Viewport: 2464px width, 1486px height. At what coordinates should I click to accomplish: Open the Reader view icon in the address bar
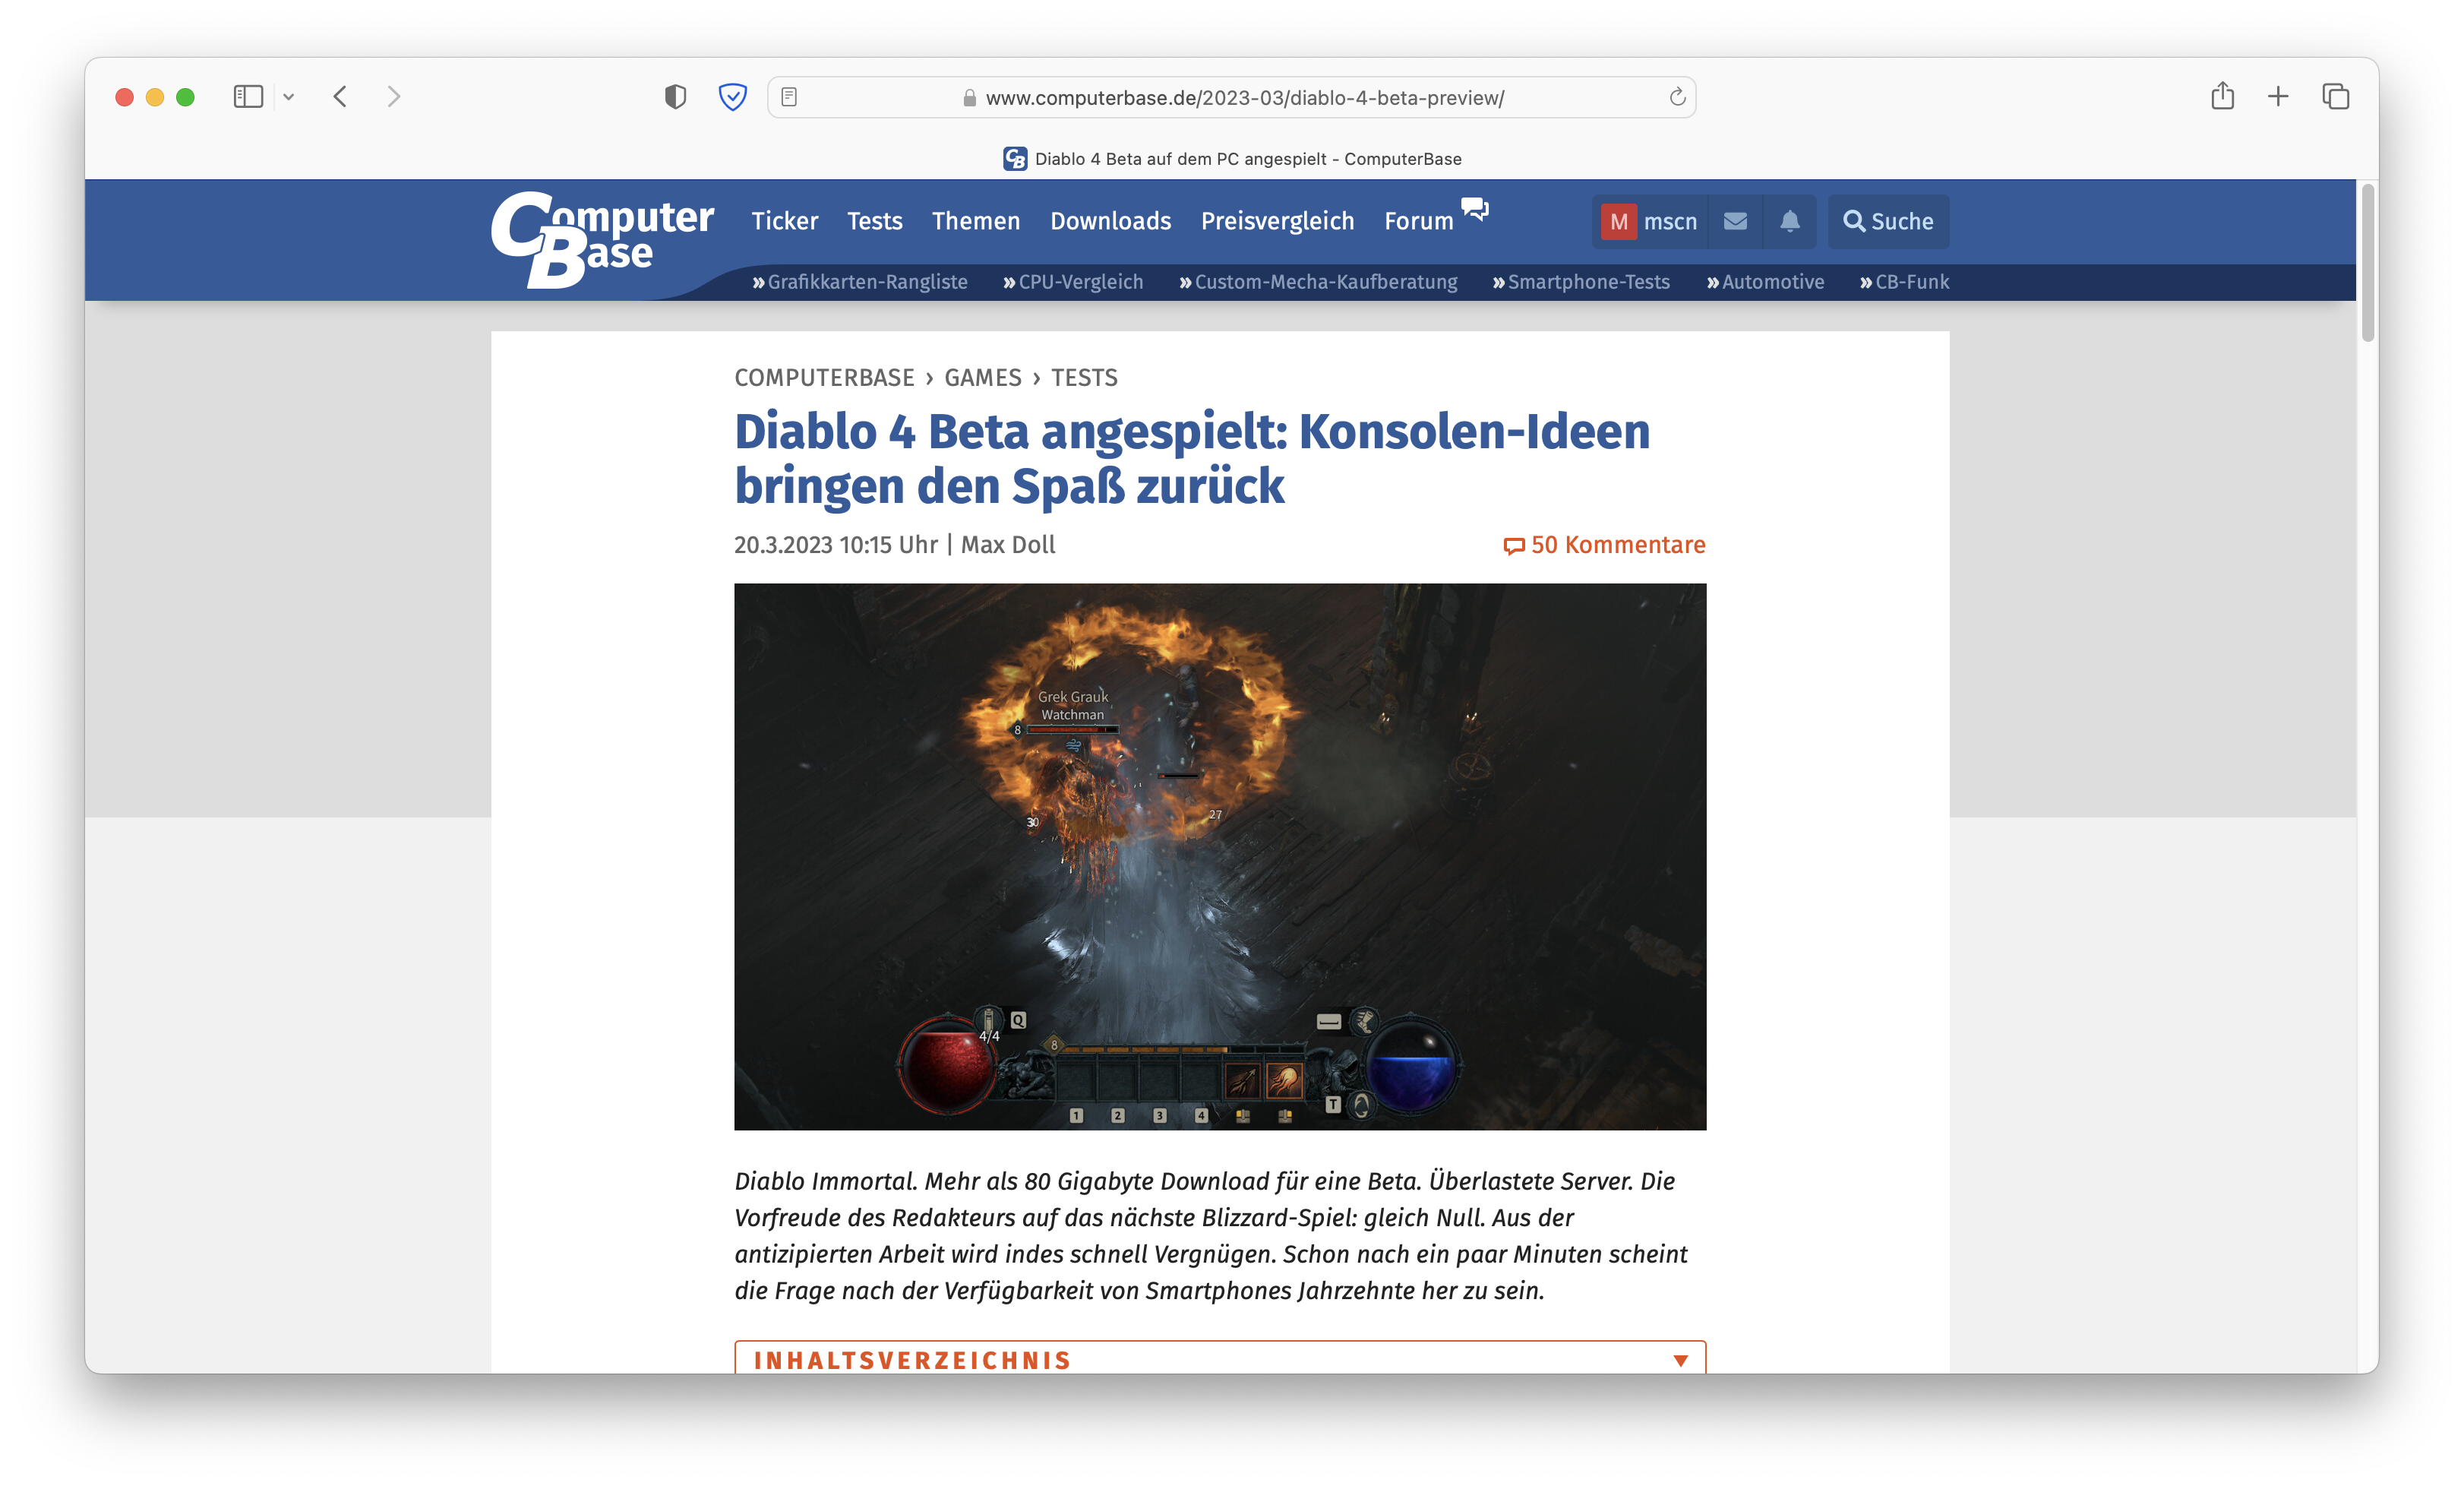tap(789, 97)
